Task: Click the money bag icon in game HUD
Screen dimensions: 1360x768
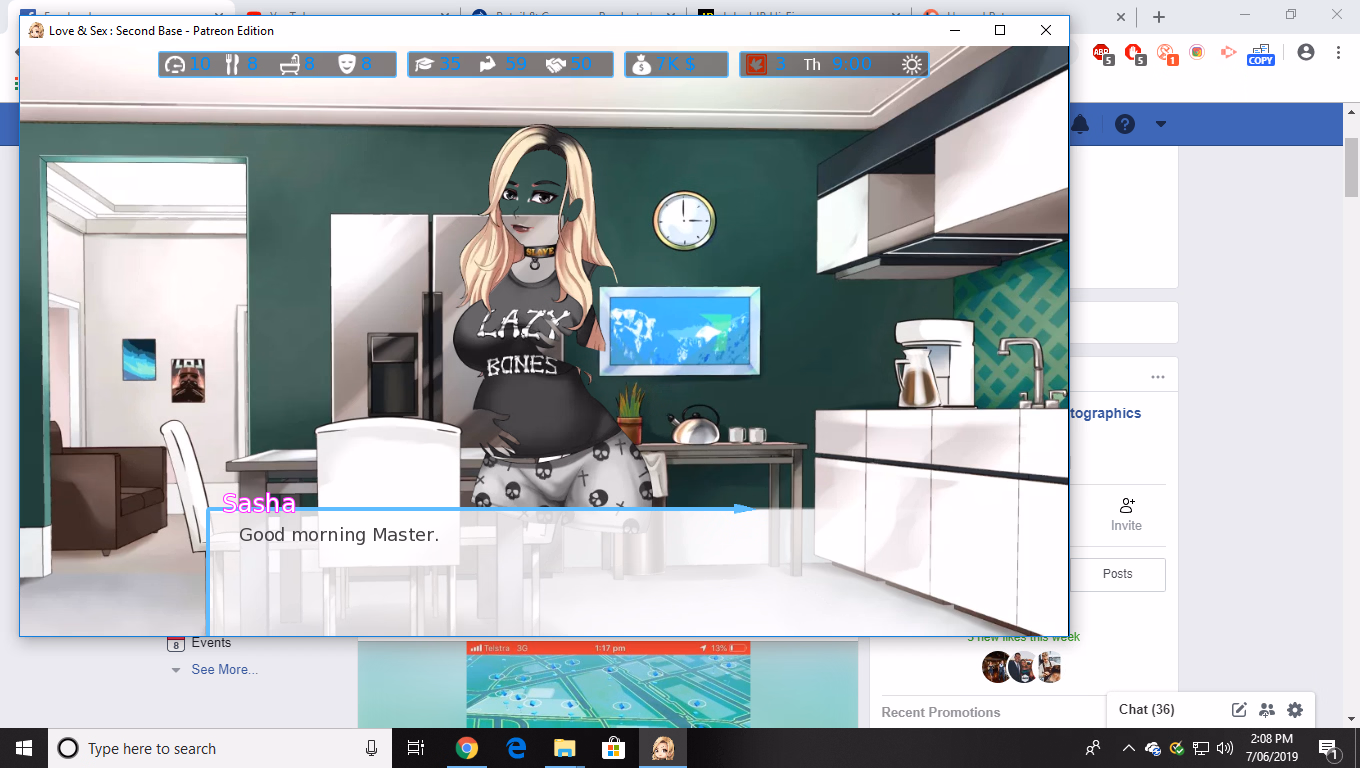Action: 641,65
